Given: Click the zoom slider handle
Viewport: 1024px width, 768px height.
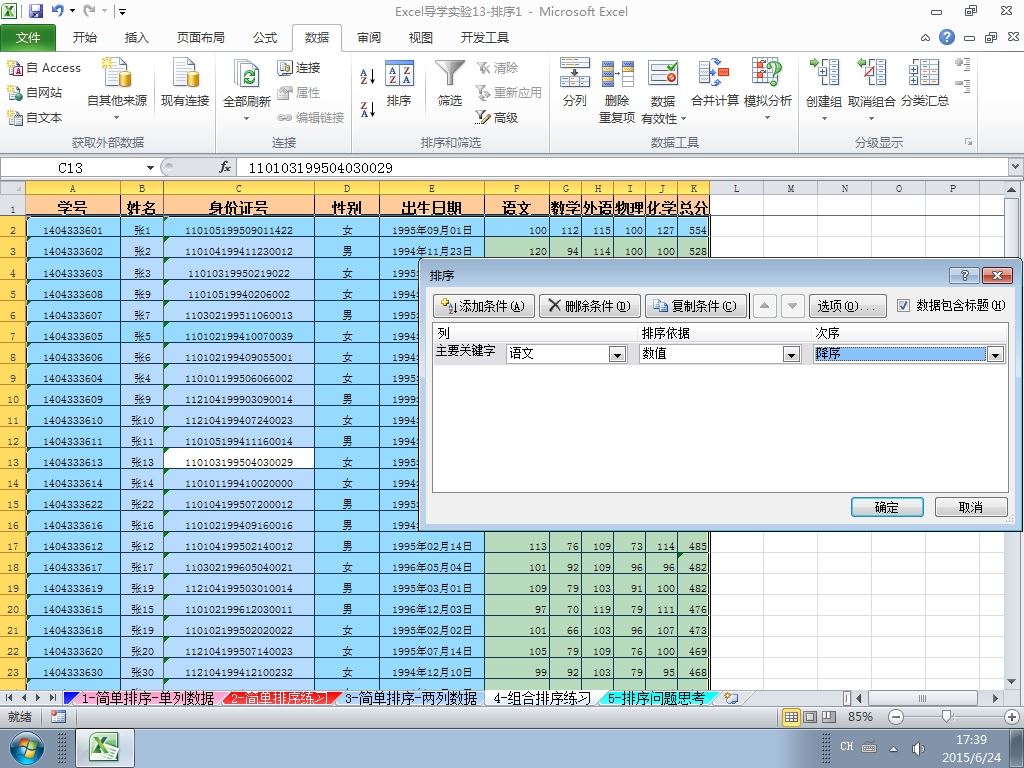Looking at the screenshot, I should point(946,717).
